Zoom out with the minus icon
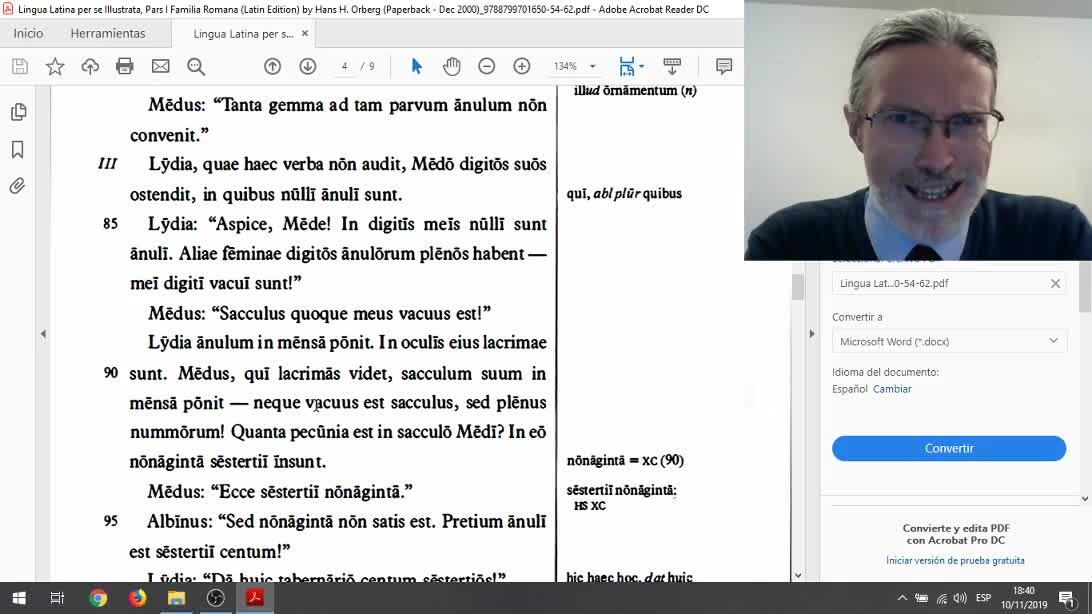This screenshot has height=614, width=1092. [487, 66]
